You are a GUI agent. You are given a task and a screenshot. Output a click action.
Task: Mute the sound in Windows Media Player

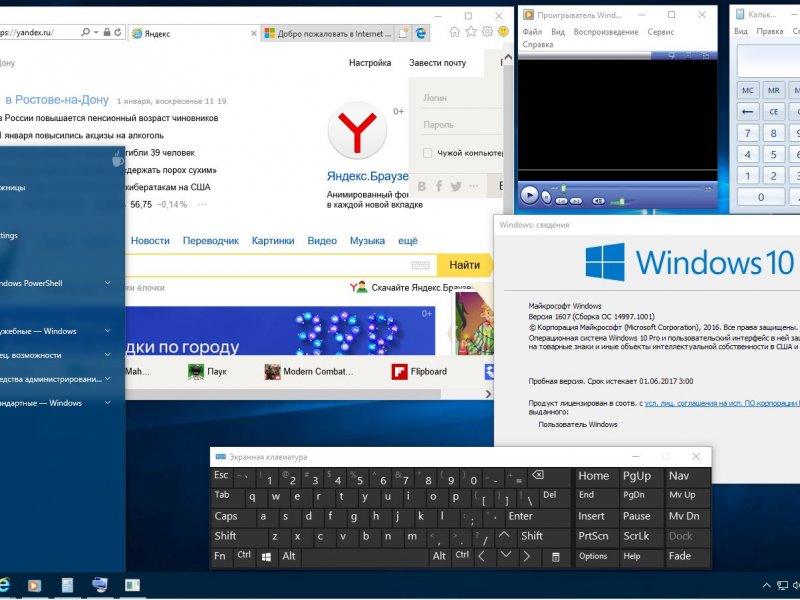click(x=598, y=201)
